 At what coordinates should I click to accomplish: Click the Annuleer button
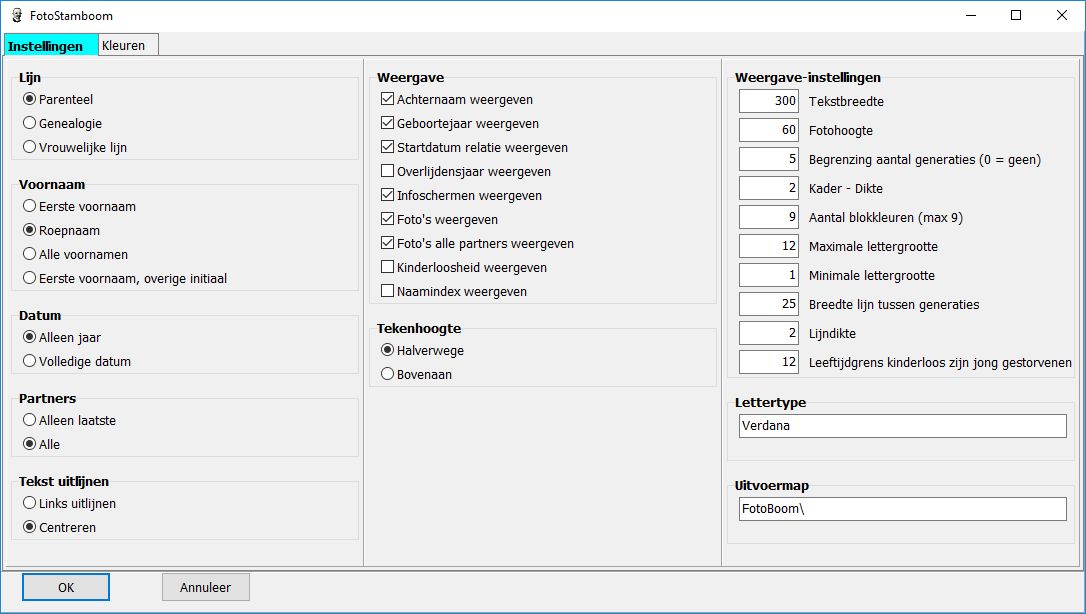pyautogui.click(x=205, y=587)
